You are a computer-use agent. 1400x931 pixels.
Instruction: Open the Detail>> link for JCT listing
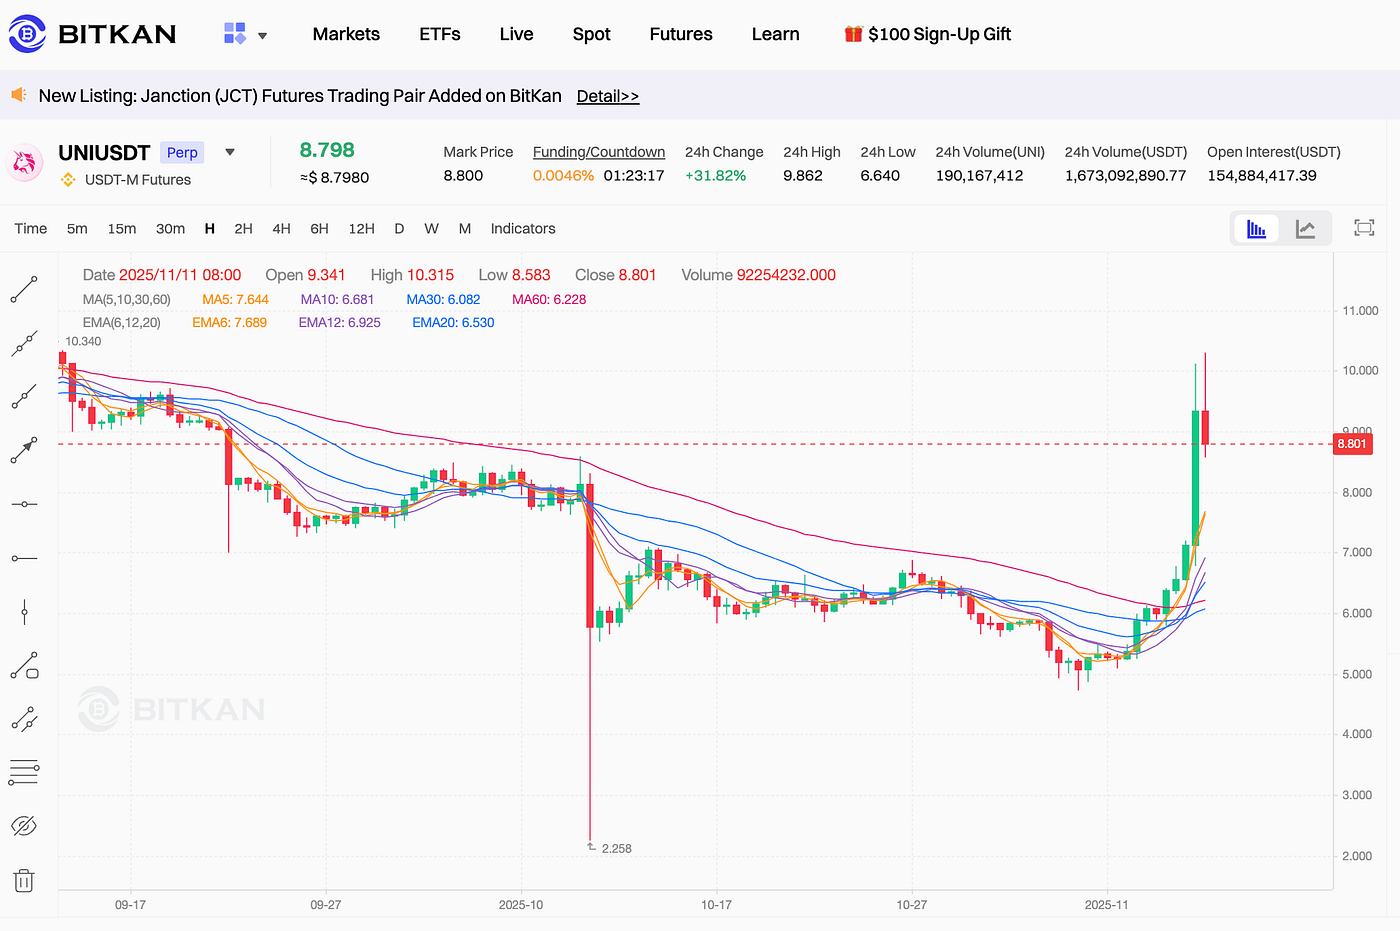click(608, 96)
